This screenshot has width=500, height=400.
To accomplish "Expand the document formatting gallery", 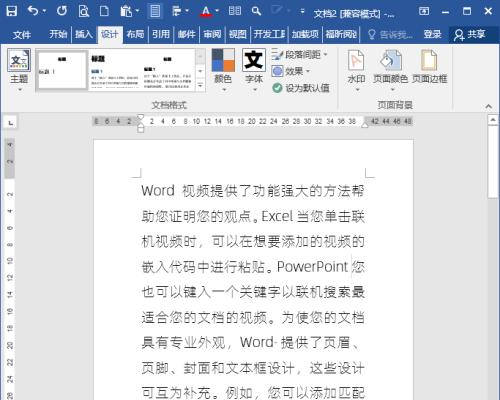I will tap(200, 86).
